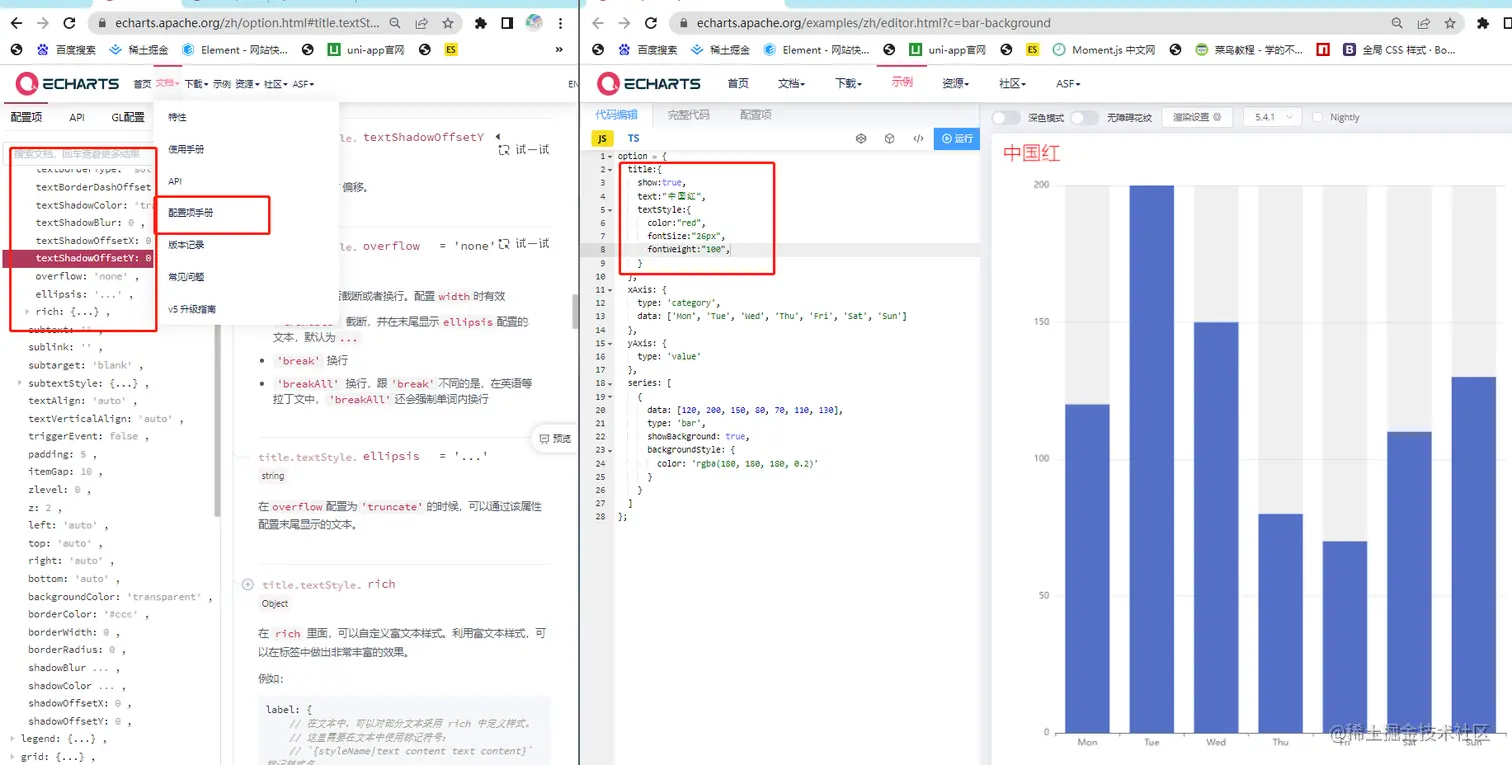Screen dimensions: 1512x765
Task: Toggle the 无障碍花纹 pattern switch
Action: [1084, 117]
